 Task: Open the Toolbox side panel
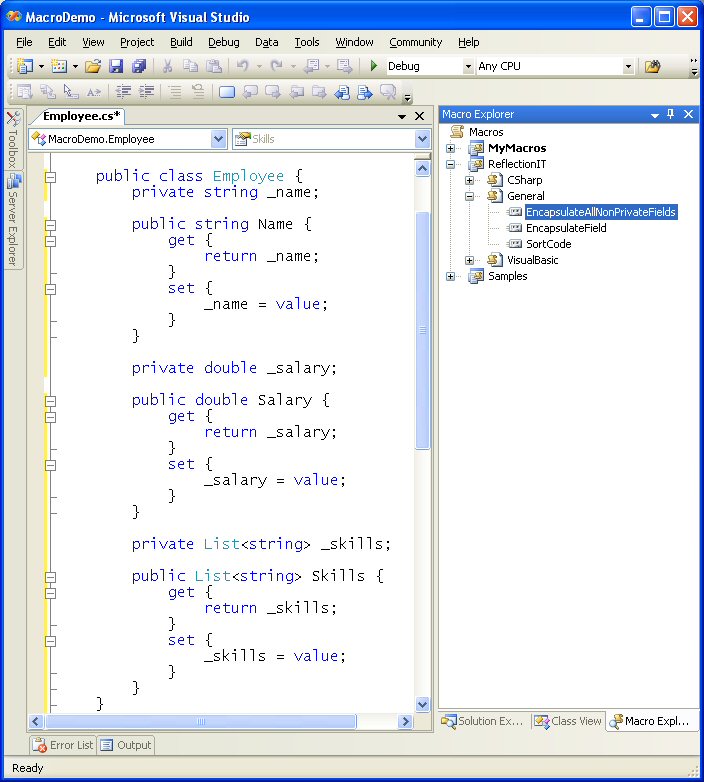point(13,139)
